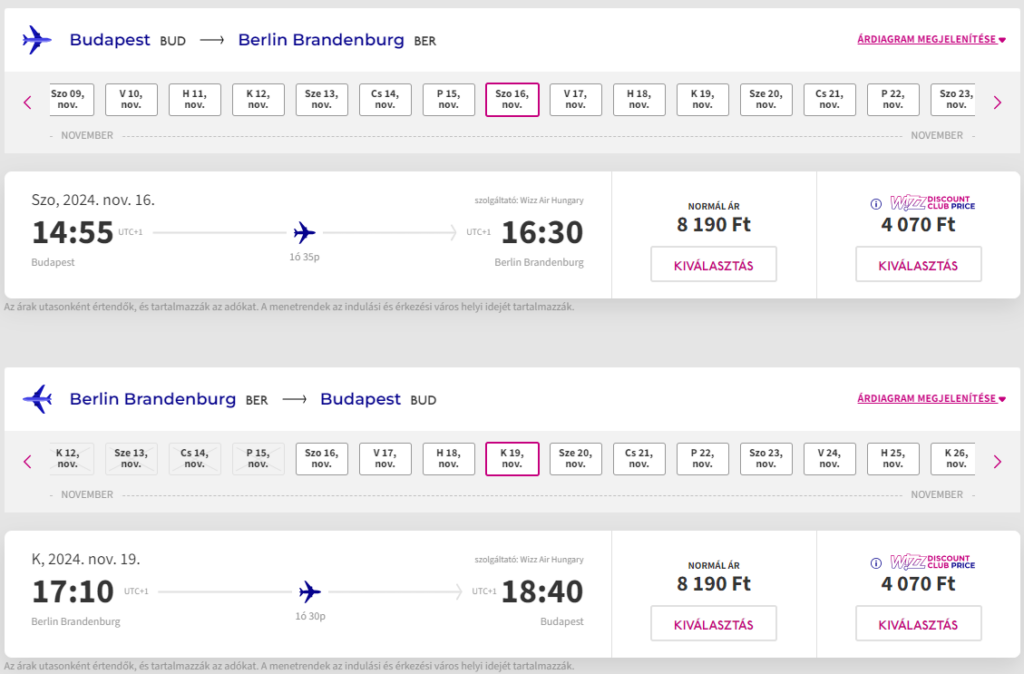Choose return normal price Kiválasztás button

tap(714, 624)
